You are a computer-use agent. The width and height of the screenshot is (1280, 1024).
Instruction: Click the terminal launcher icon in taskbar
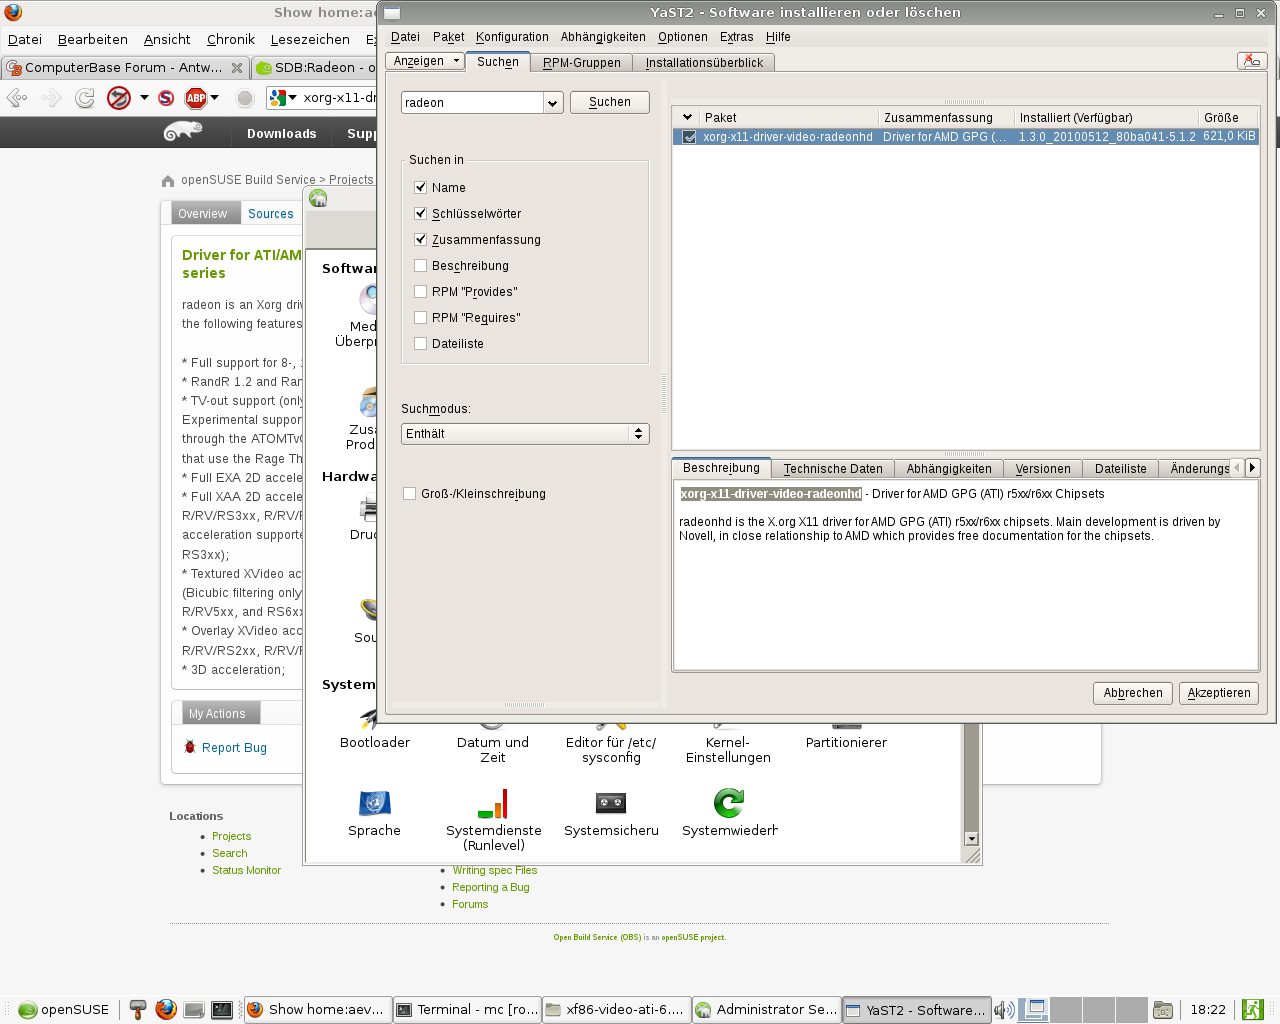[x=222, y=1010]
